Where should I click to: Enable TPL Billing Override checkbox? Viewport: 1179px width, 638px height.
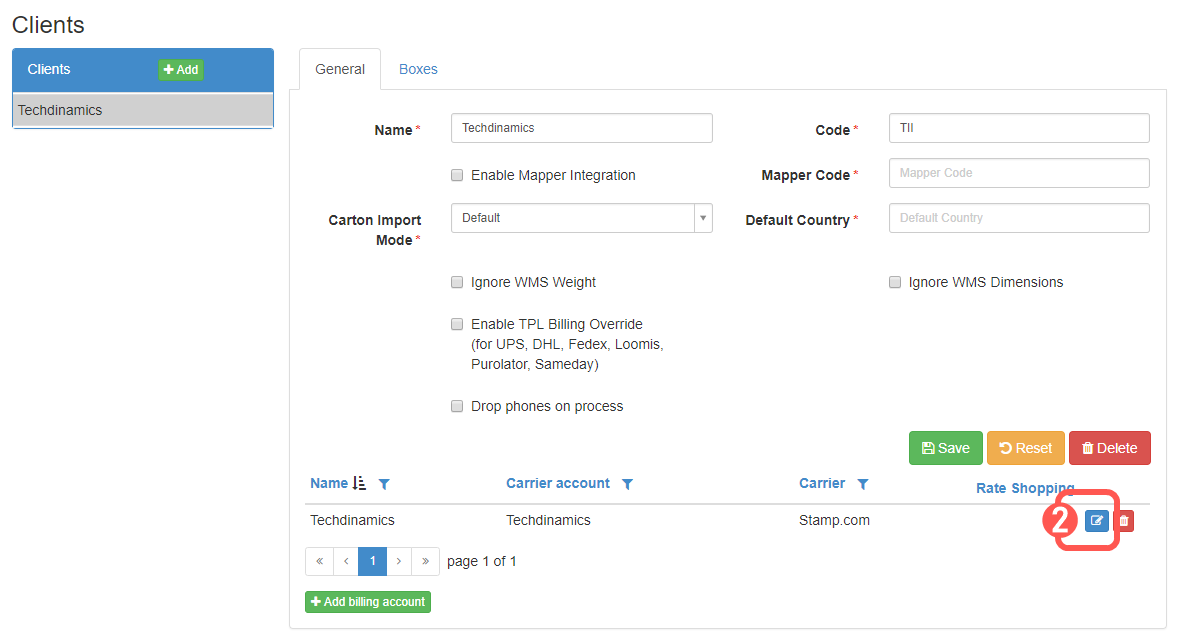(x=456, y=324)
